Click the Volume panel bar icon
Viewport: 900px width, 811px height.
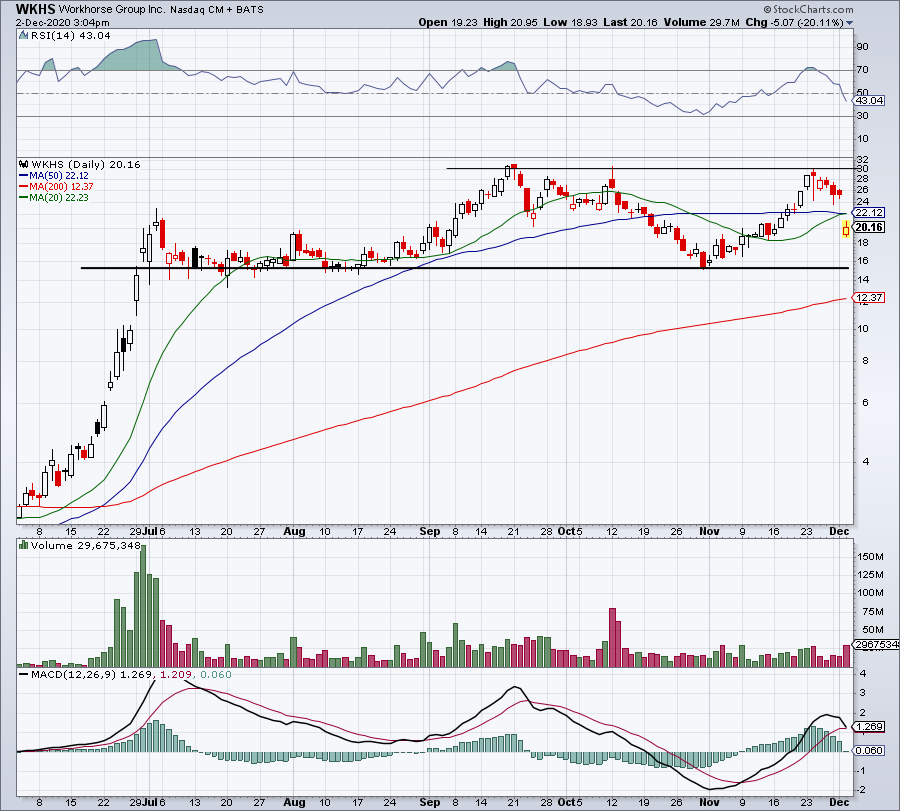(x=24, y=545)
